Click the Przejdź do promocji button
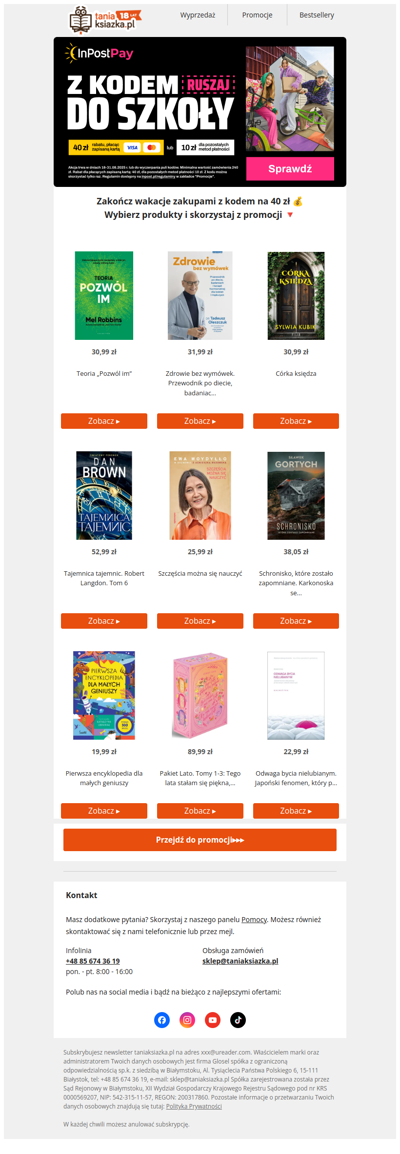The height and width of the screenshot is (1154, 400). pos(200,840)
